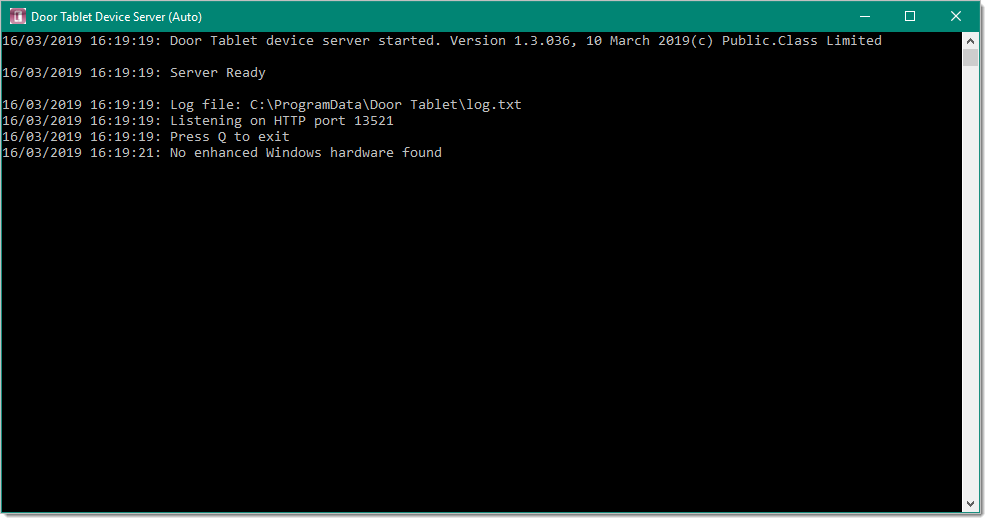The image size is (989, 522).
Task: Click the scrollbar up arrow
Action: (x=970, y=41)
